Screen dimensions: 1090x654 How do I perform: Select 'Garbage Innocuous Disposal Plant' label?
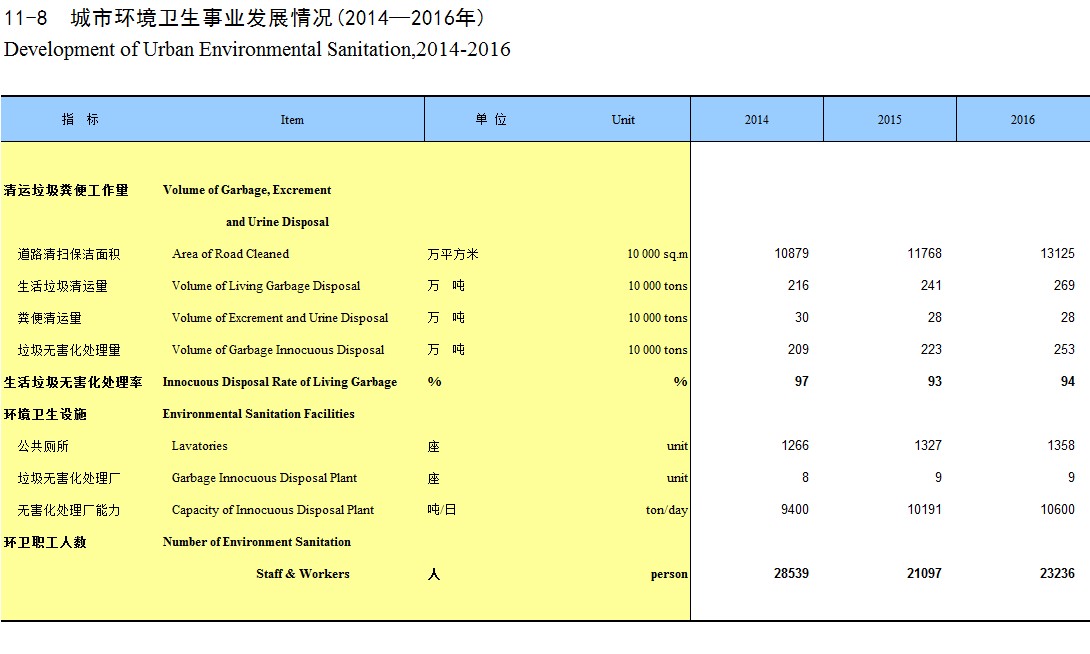264,477
